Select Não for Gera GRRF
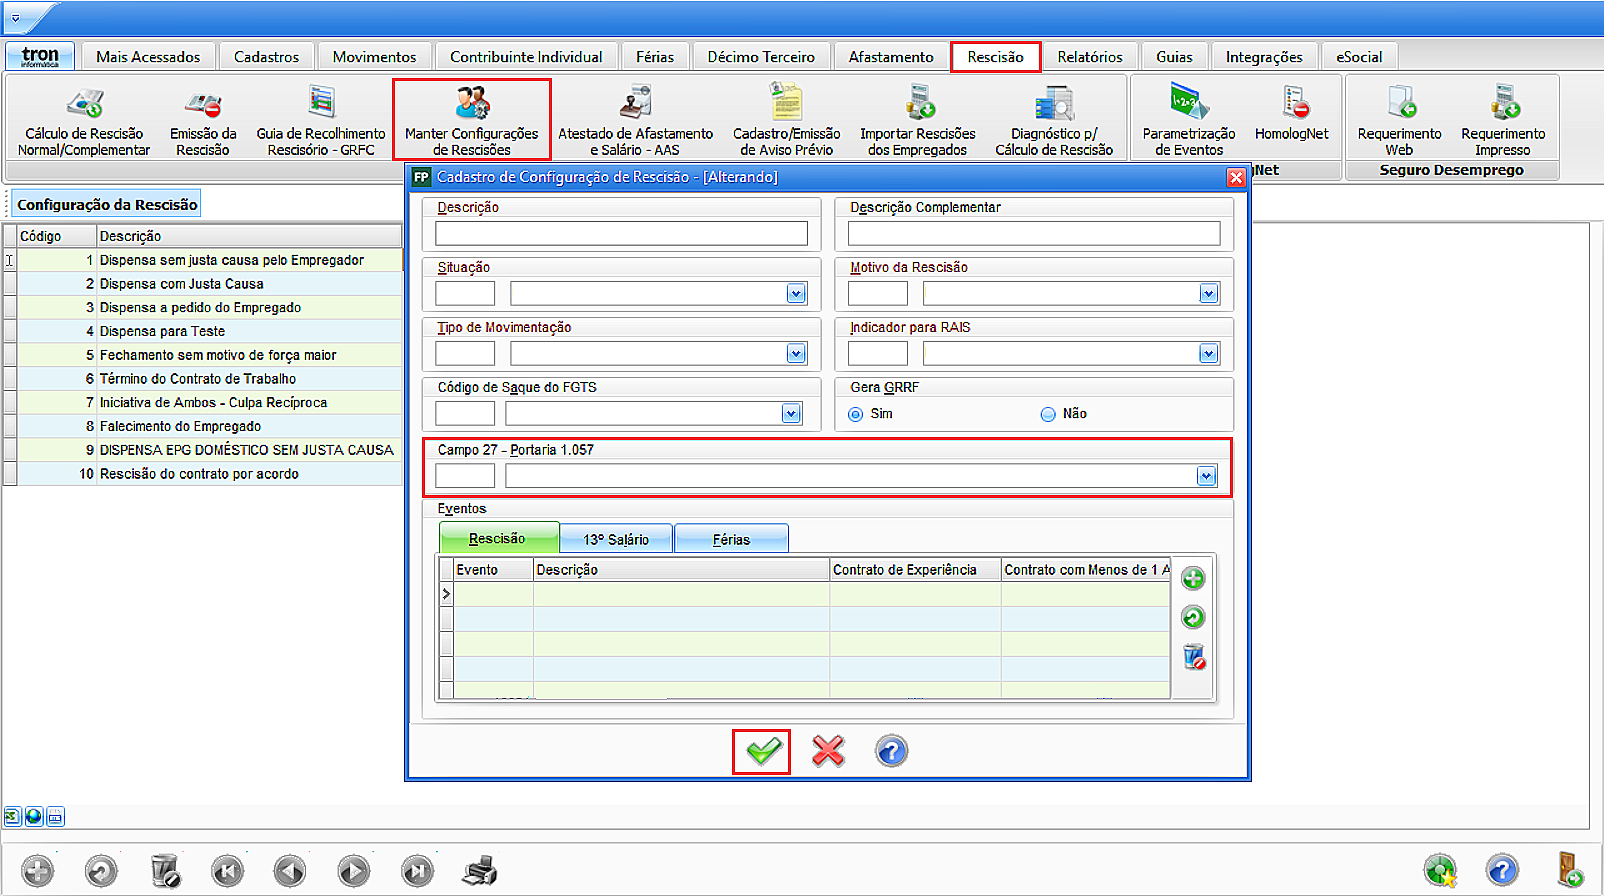This screenshot has height=896, width=1604. click(x=1048, y=414)
